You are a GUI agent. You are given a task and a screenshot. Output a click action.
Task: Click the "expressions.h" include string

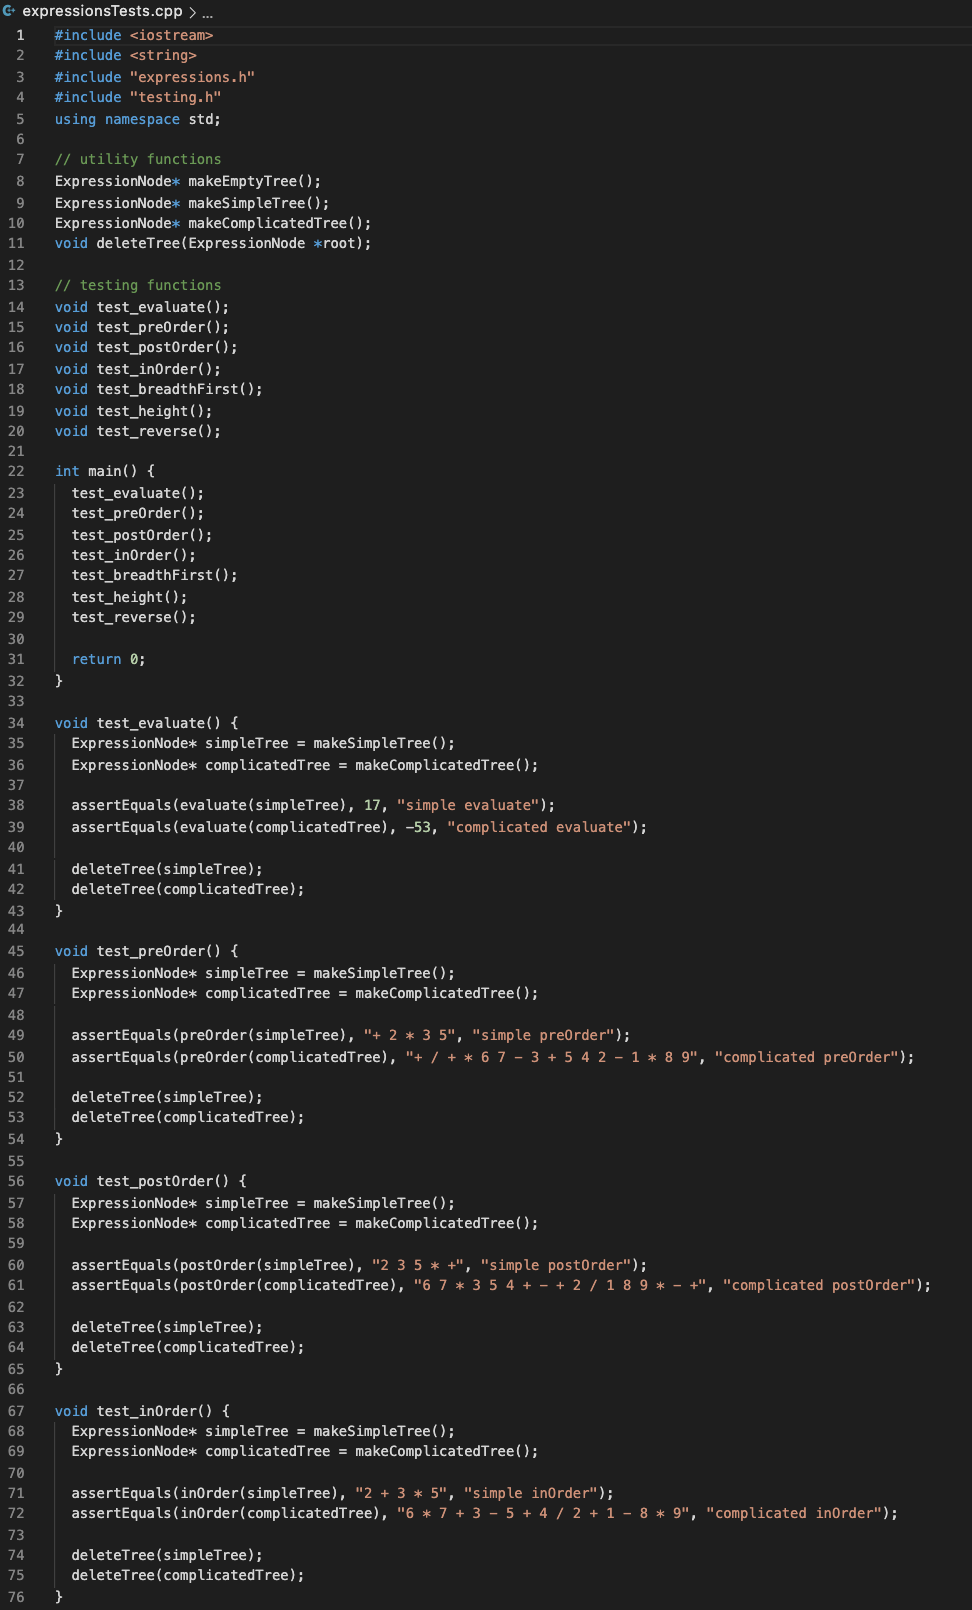coord(192,77)
